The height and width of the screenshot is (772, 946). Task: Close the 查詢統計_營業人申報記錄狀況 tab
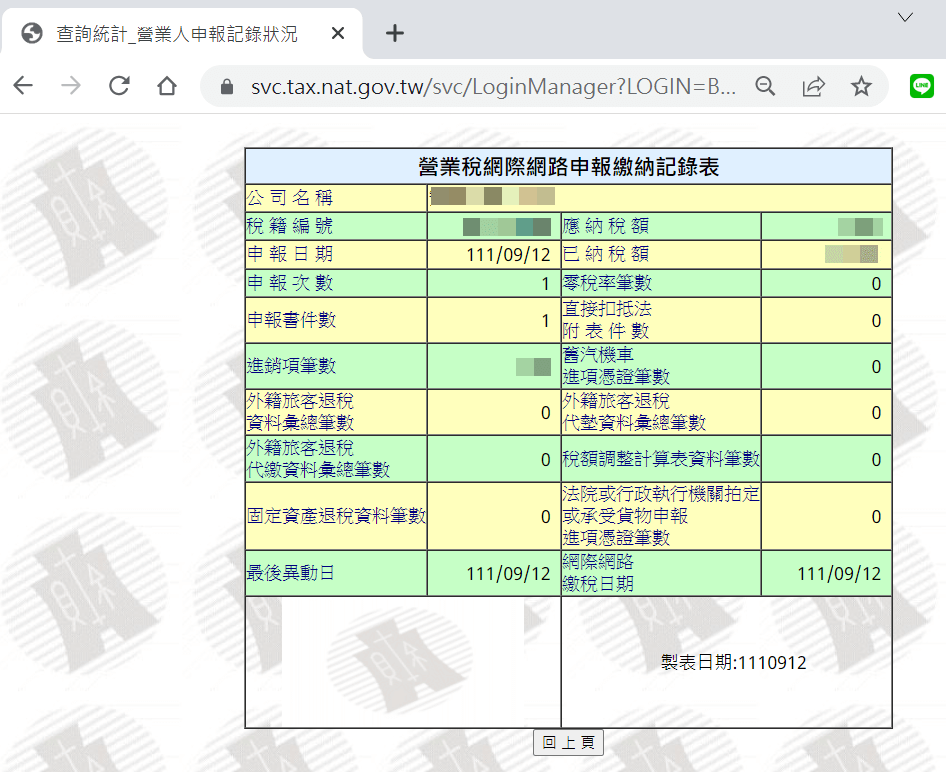(338, 33)
